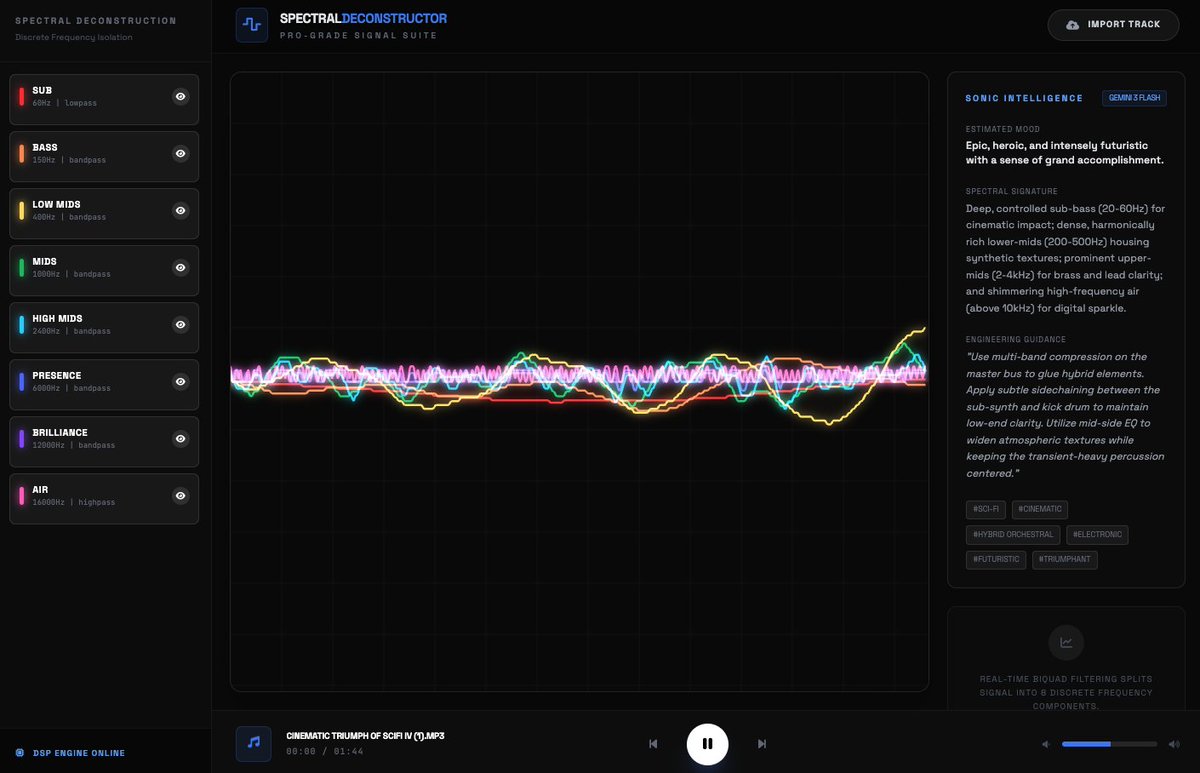
Task: Hide the PRESENCE band waveform
Action: tap(180, 381)
